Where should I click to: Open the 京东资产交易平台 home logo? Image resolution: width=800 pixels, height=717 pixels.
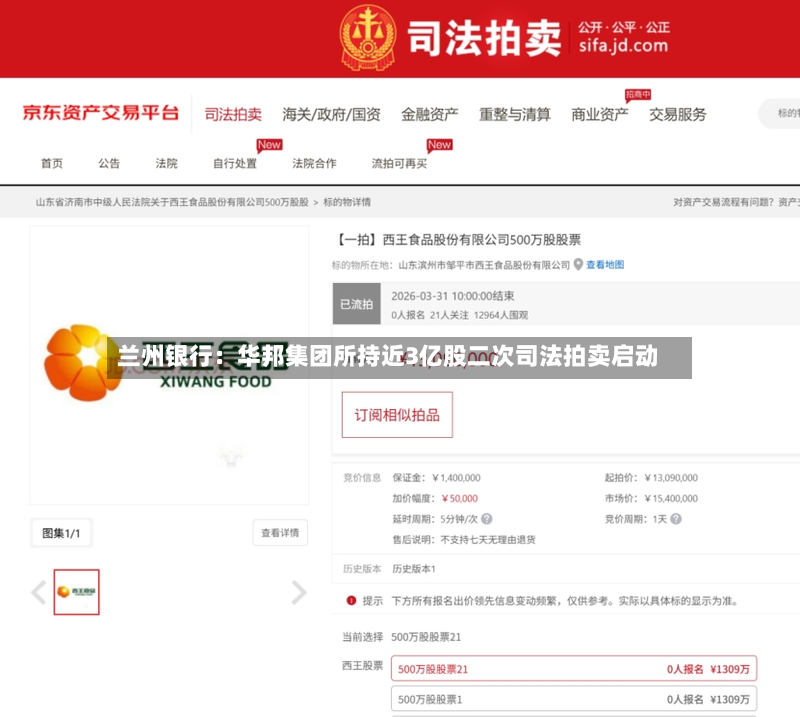click(101, 113)
